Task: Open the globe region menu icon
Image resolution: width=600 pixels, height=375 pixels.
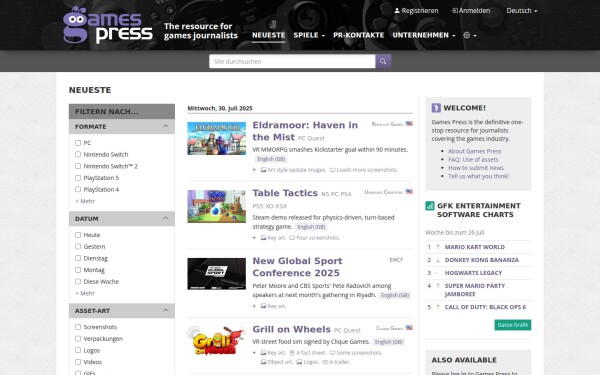Action: 466,35
